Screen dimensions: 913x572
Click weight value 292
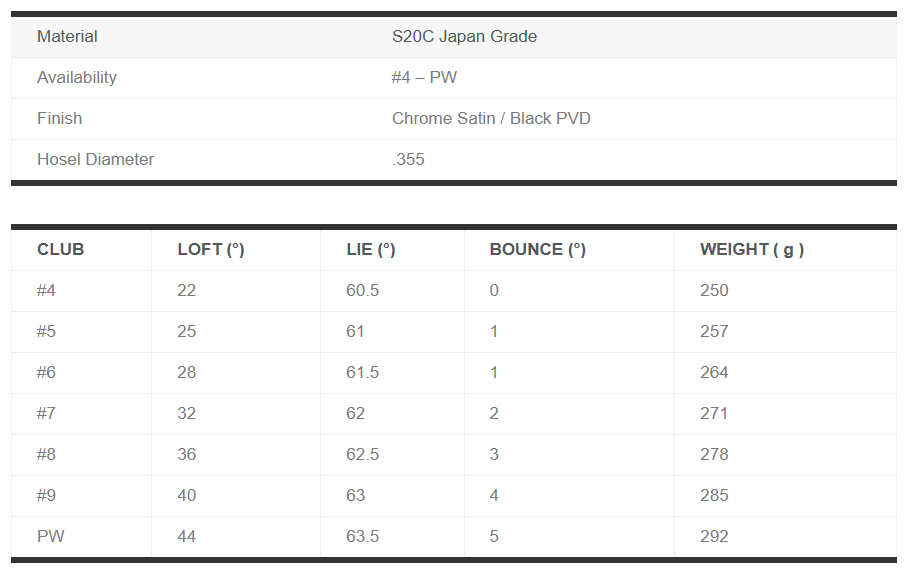(714, 537)
